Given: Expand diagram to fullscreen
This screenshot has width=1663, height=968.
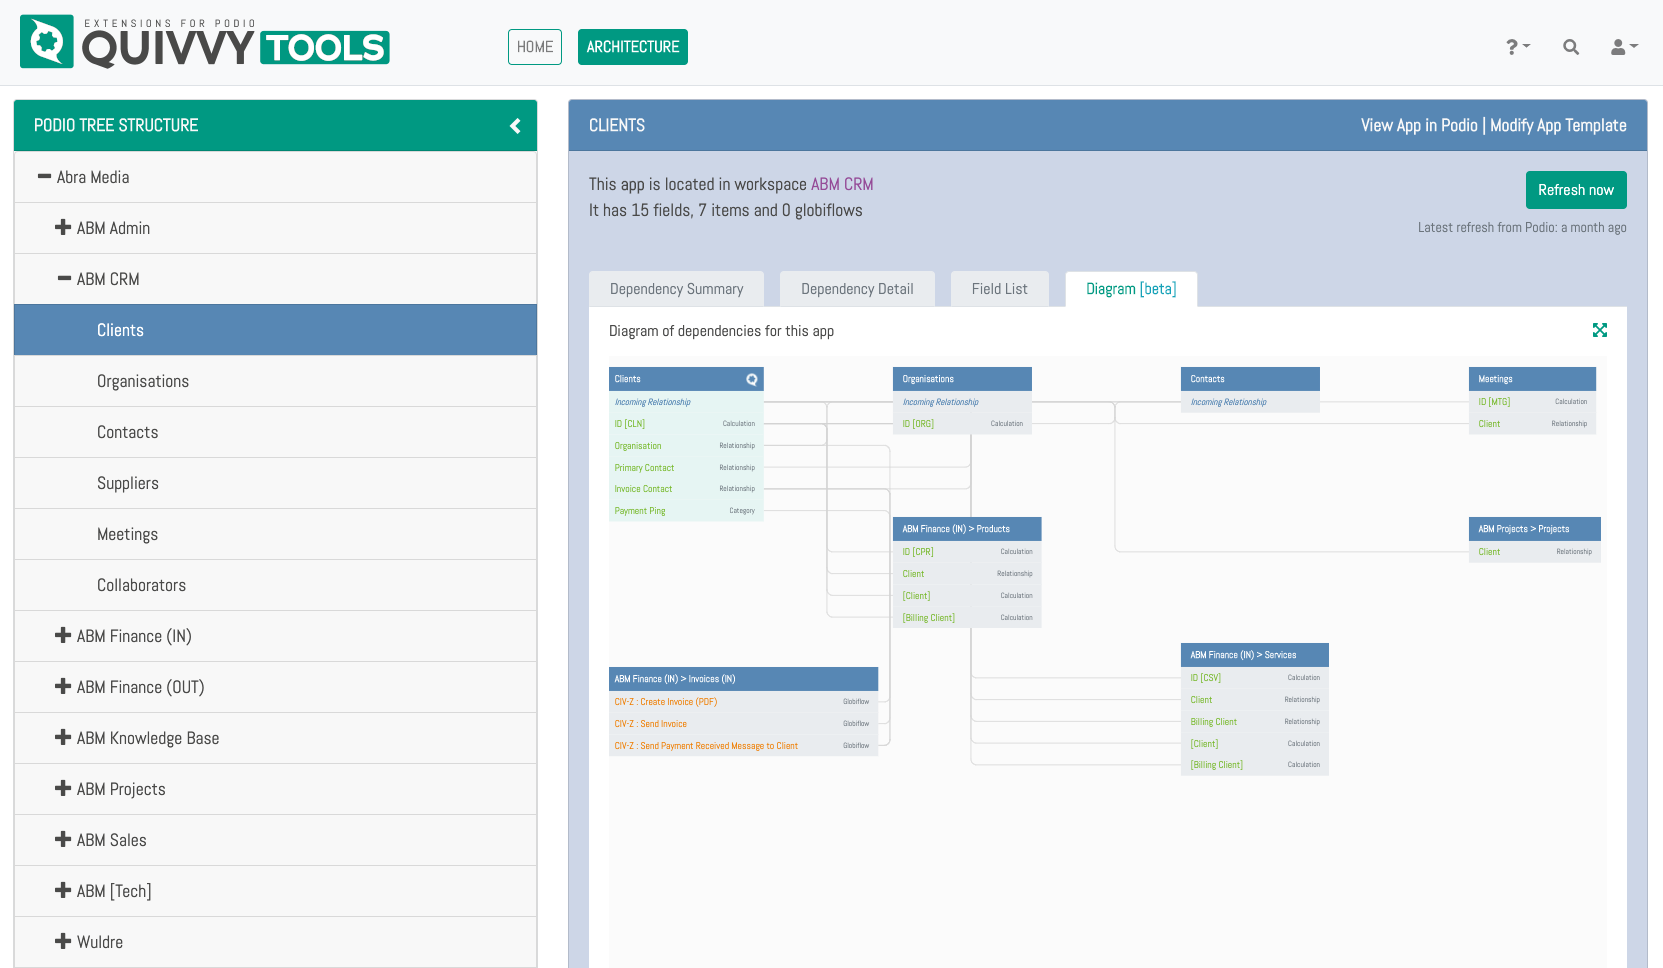Looking at the screenshot, I should point(1599,330).
